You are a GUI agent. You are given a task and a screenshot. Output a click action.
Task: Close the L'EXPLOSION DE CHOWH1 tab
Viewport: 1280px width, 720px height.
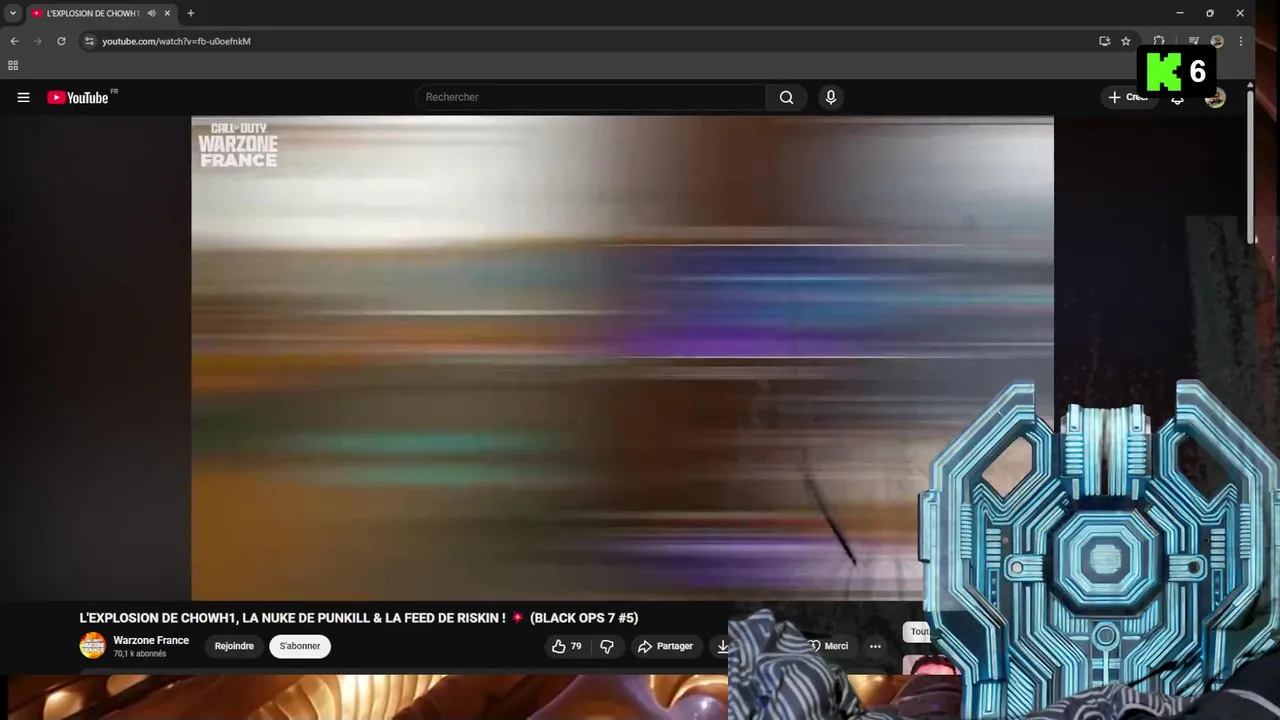(167, 13)
